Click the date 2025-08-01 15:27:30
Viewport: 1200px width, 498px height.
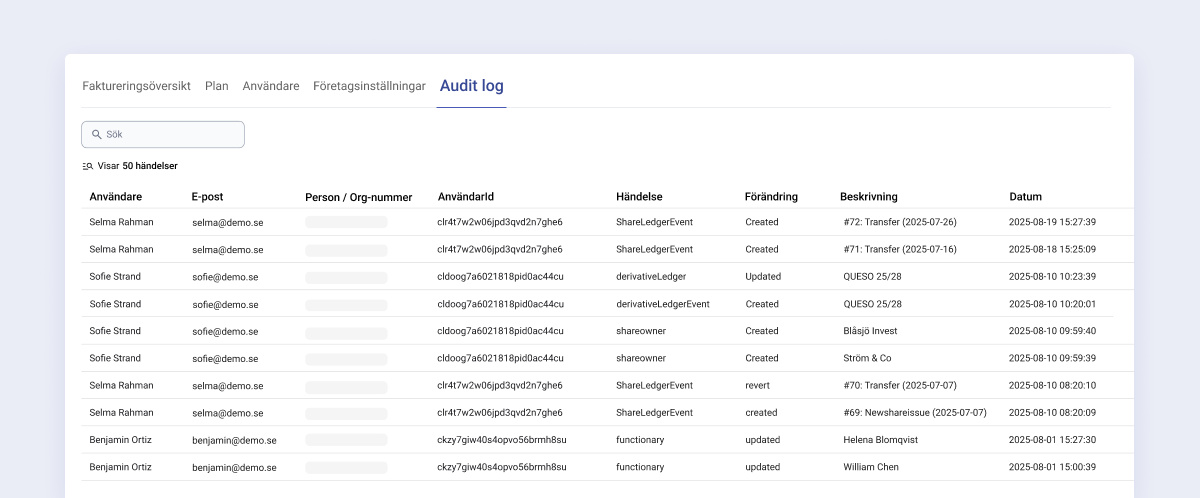(x=1052, y=440)
